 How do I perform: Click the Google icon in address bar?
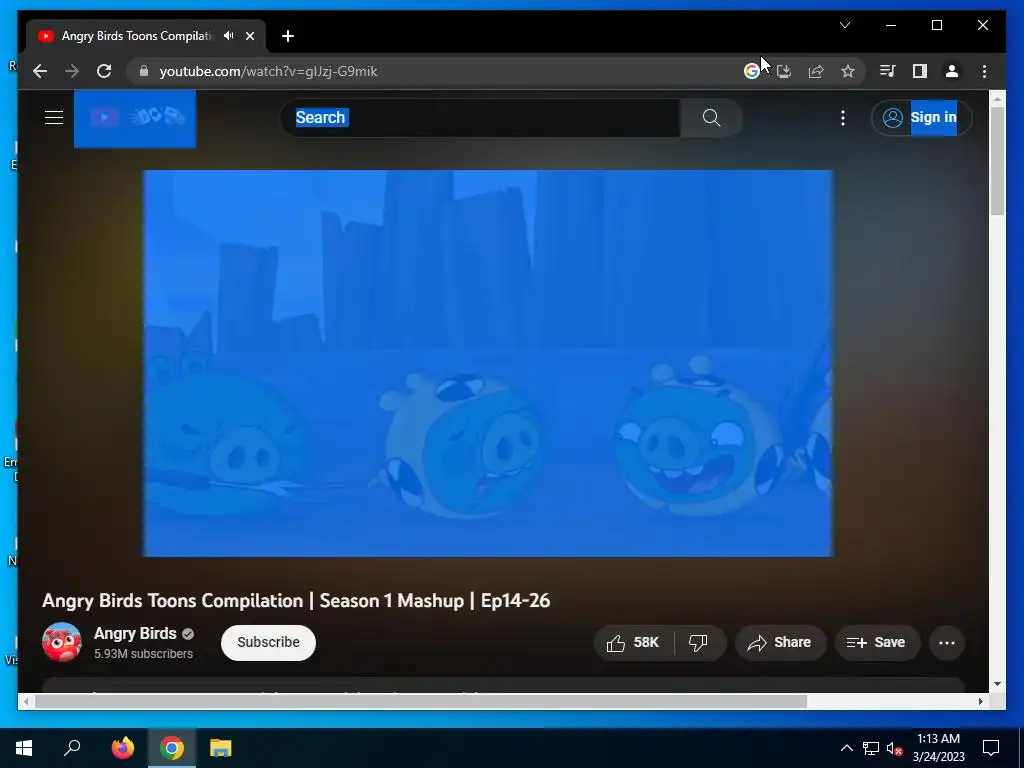[x=752, y=71]
